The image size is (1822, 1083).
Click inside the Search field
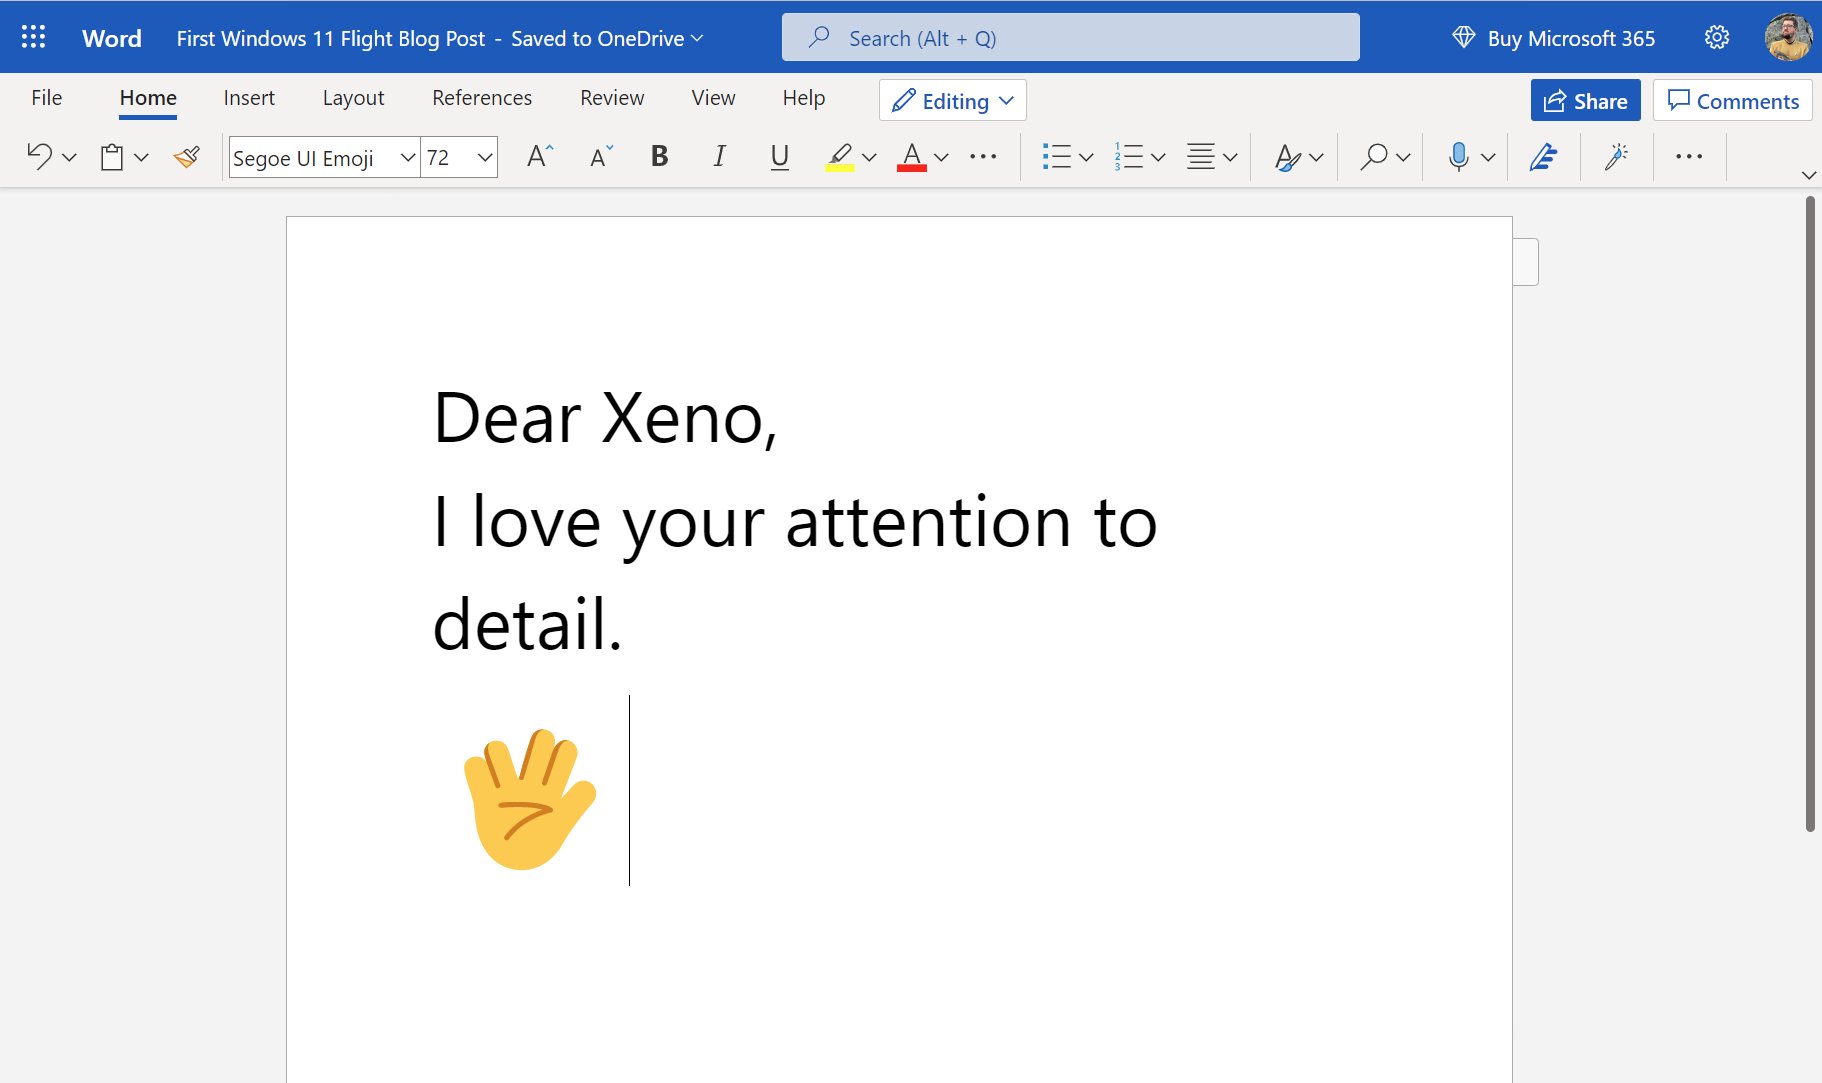(1069, 37)
